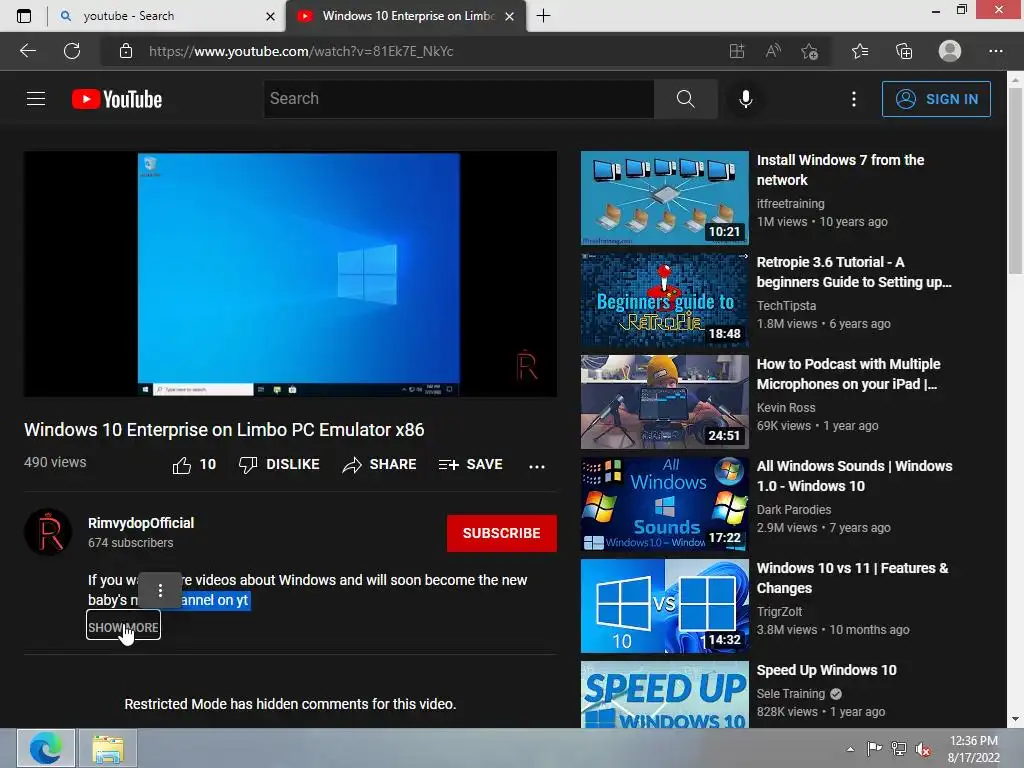Click the search magnifier button on YouTube

click(x=686, y=99)
